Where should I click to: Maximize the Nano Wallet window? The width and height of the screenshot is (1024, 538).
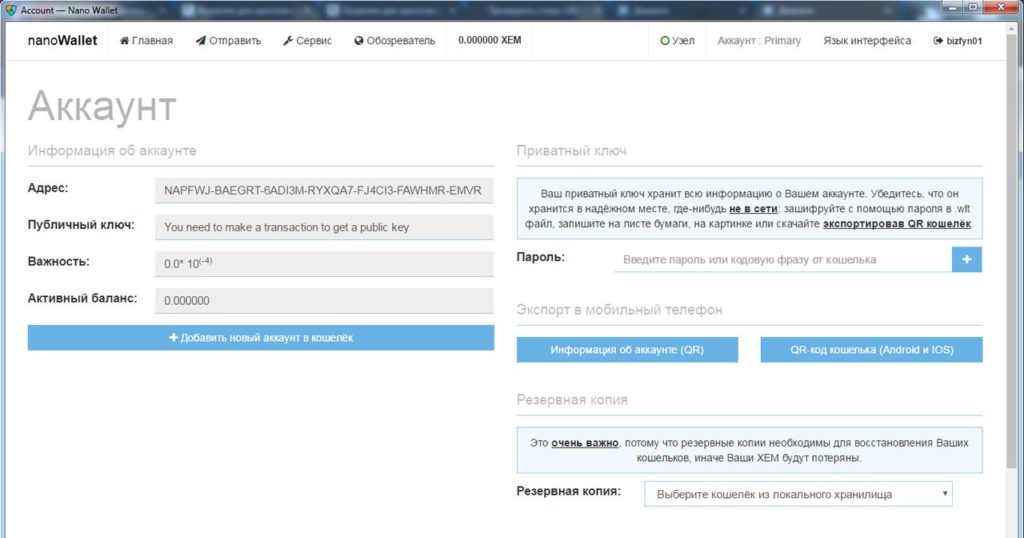(972, 7)
